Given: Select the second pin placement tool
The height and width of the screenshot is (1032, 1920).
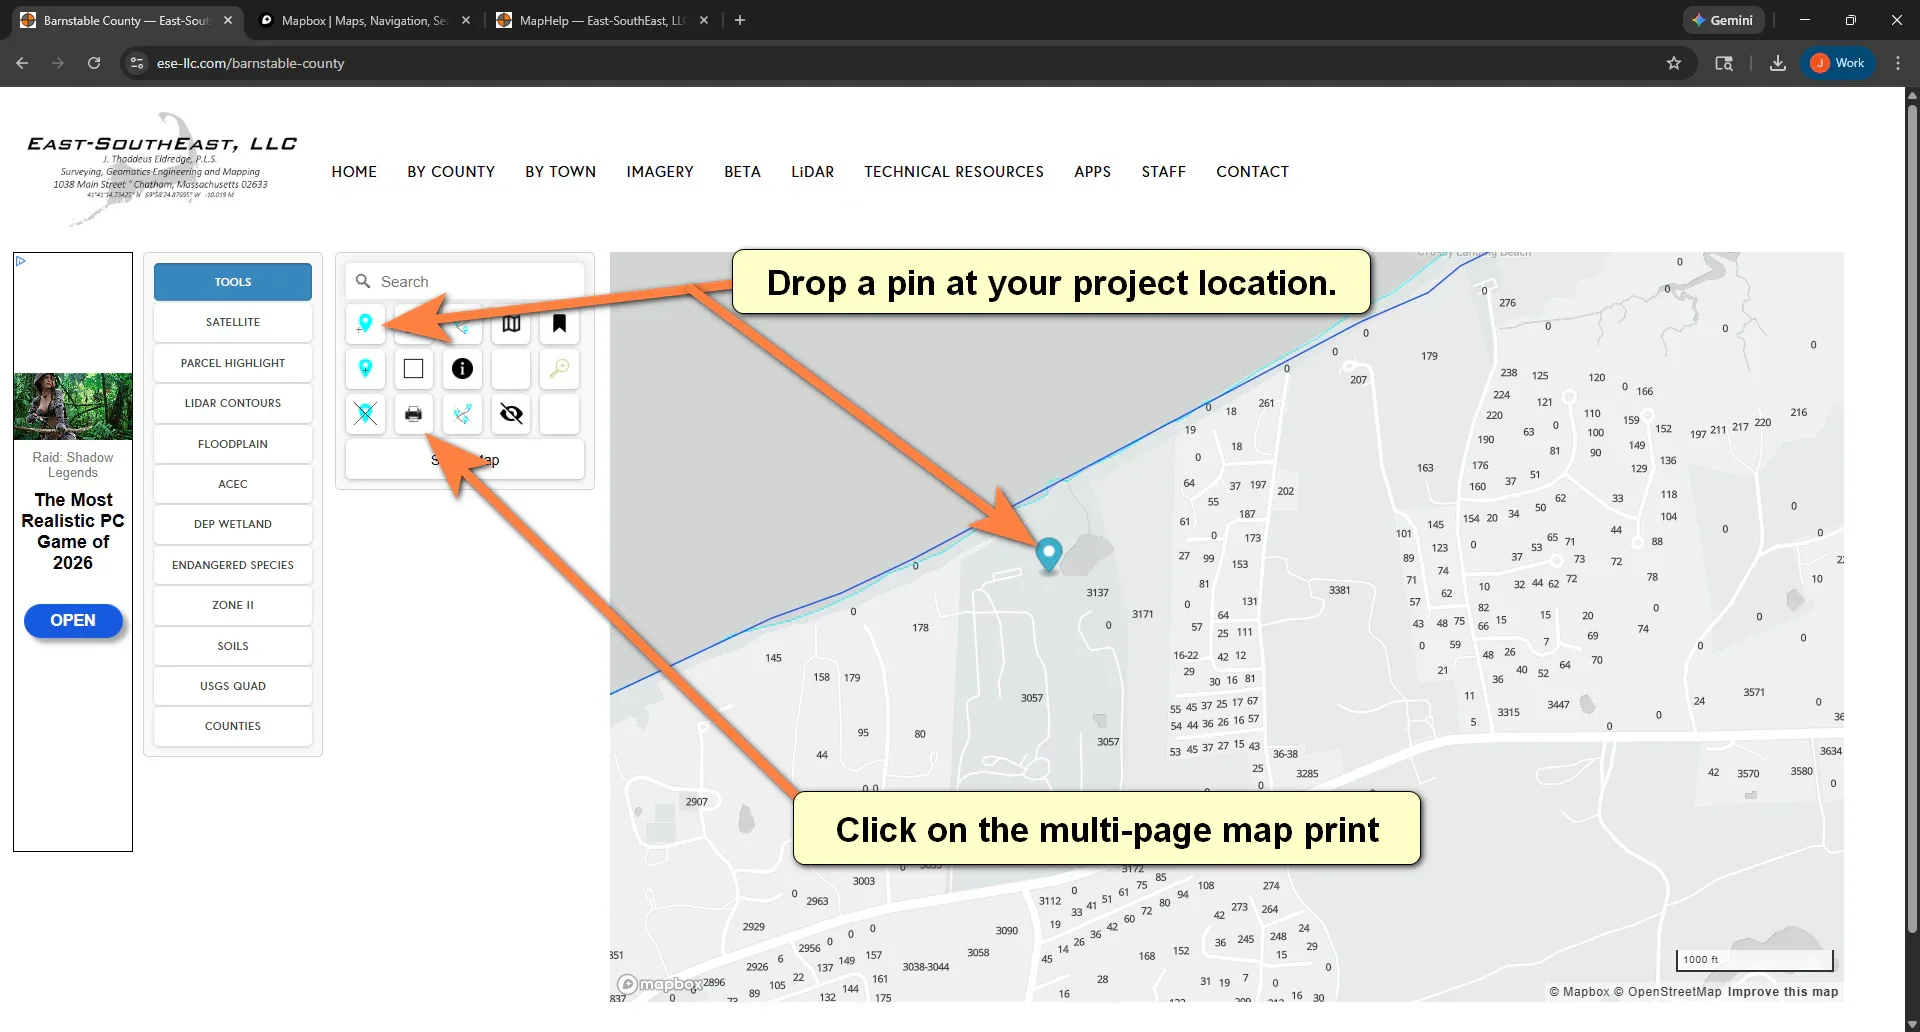Looking at the screenshot, I should coord(365,369).
